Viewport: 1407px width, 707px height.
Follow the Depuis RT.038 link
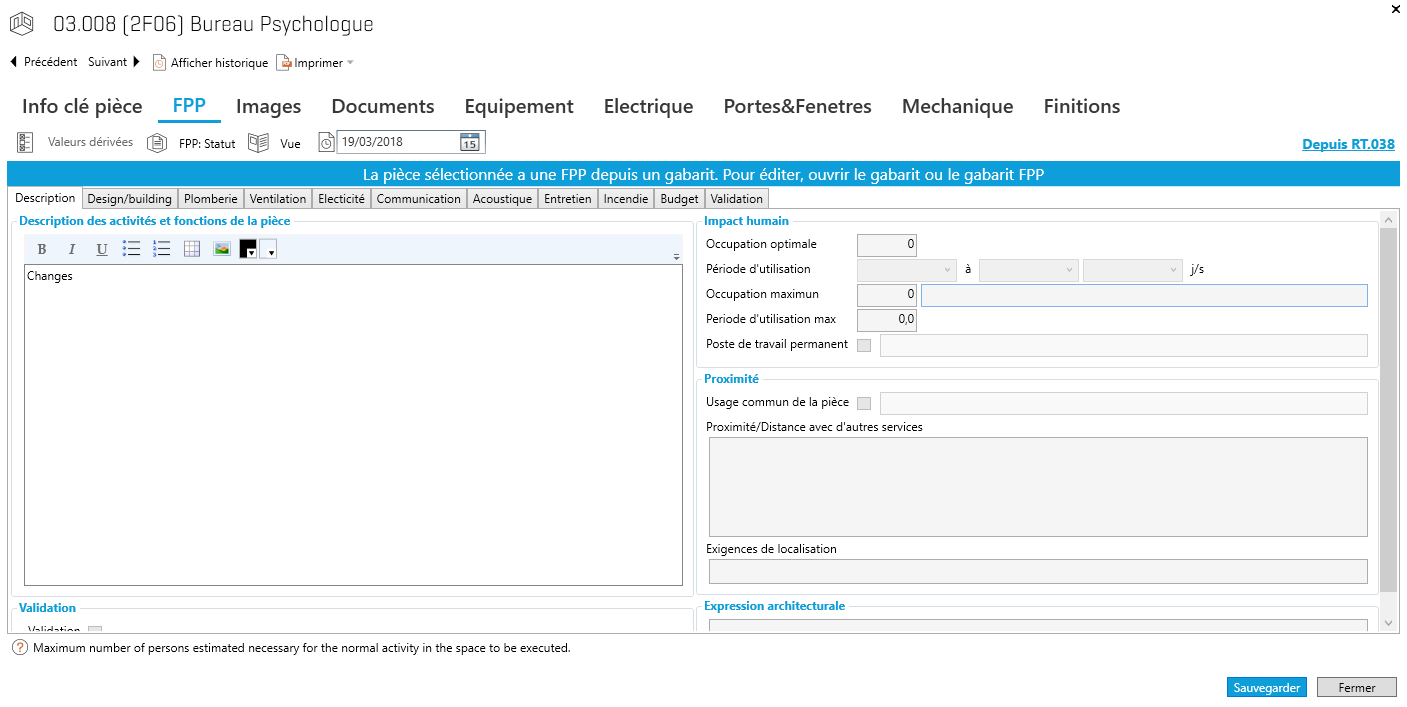tap(1348, 145)
